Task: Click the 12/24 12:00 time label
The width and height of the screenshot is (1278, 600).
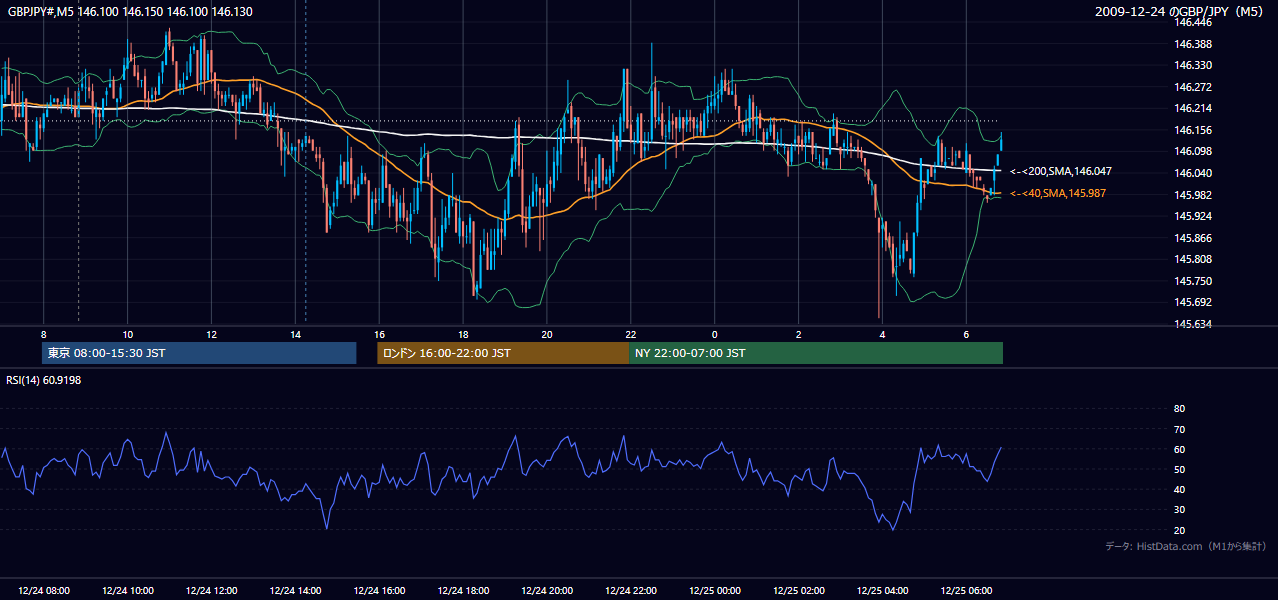Action: 212,591
